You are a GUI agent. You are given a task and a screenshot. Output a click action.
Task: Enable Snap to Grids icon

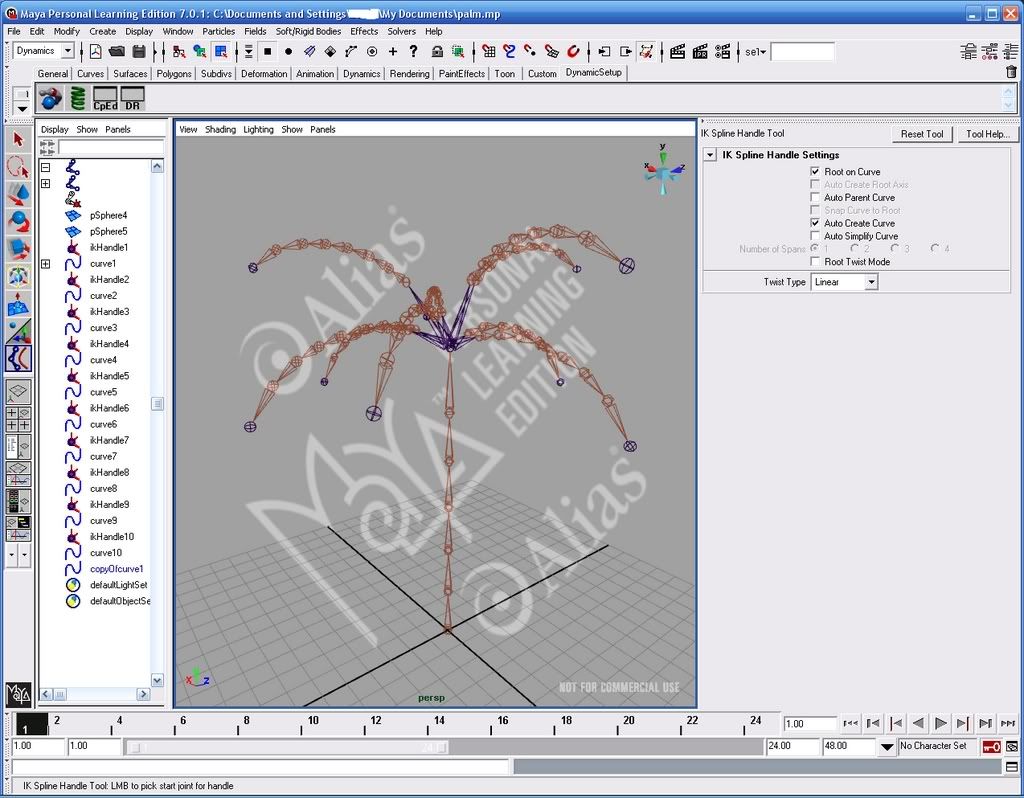coord(489,52)
